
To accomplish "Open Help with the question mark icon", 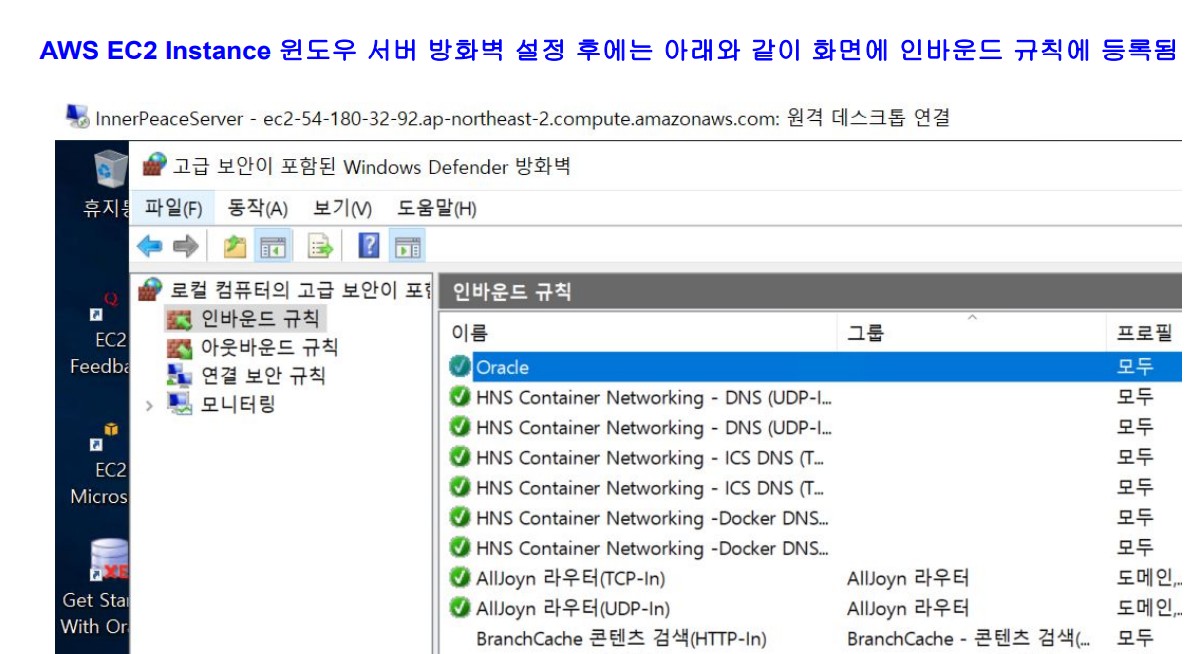I will (369, 246).
